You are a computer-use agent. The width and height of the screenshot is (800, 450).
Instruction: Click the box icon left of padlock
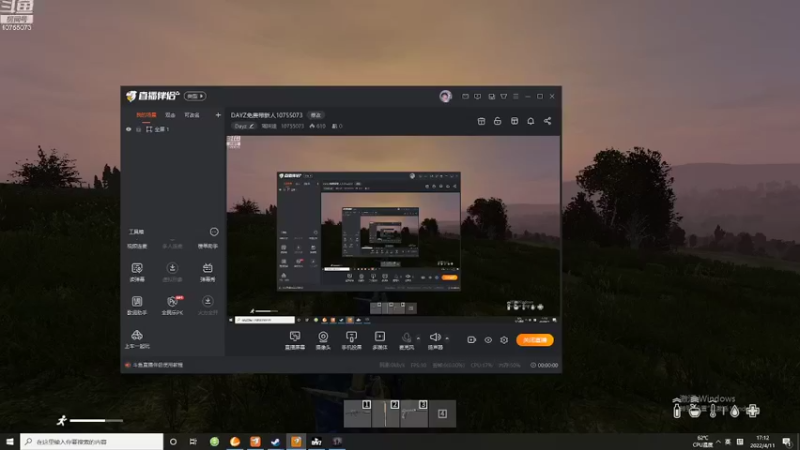point(481,121)
